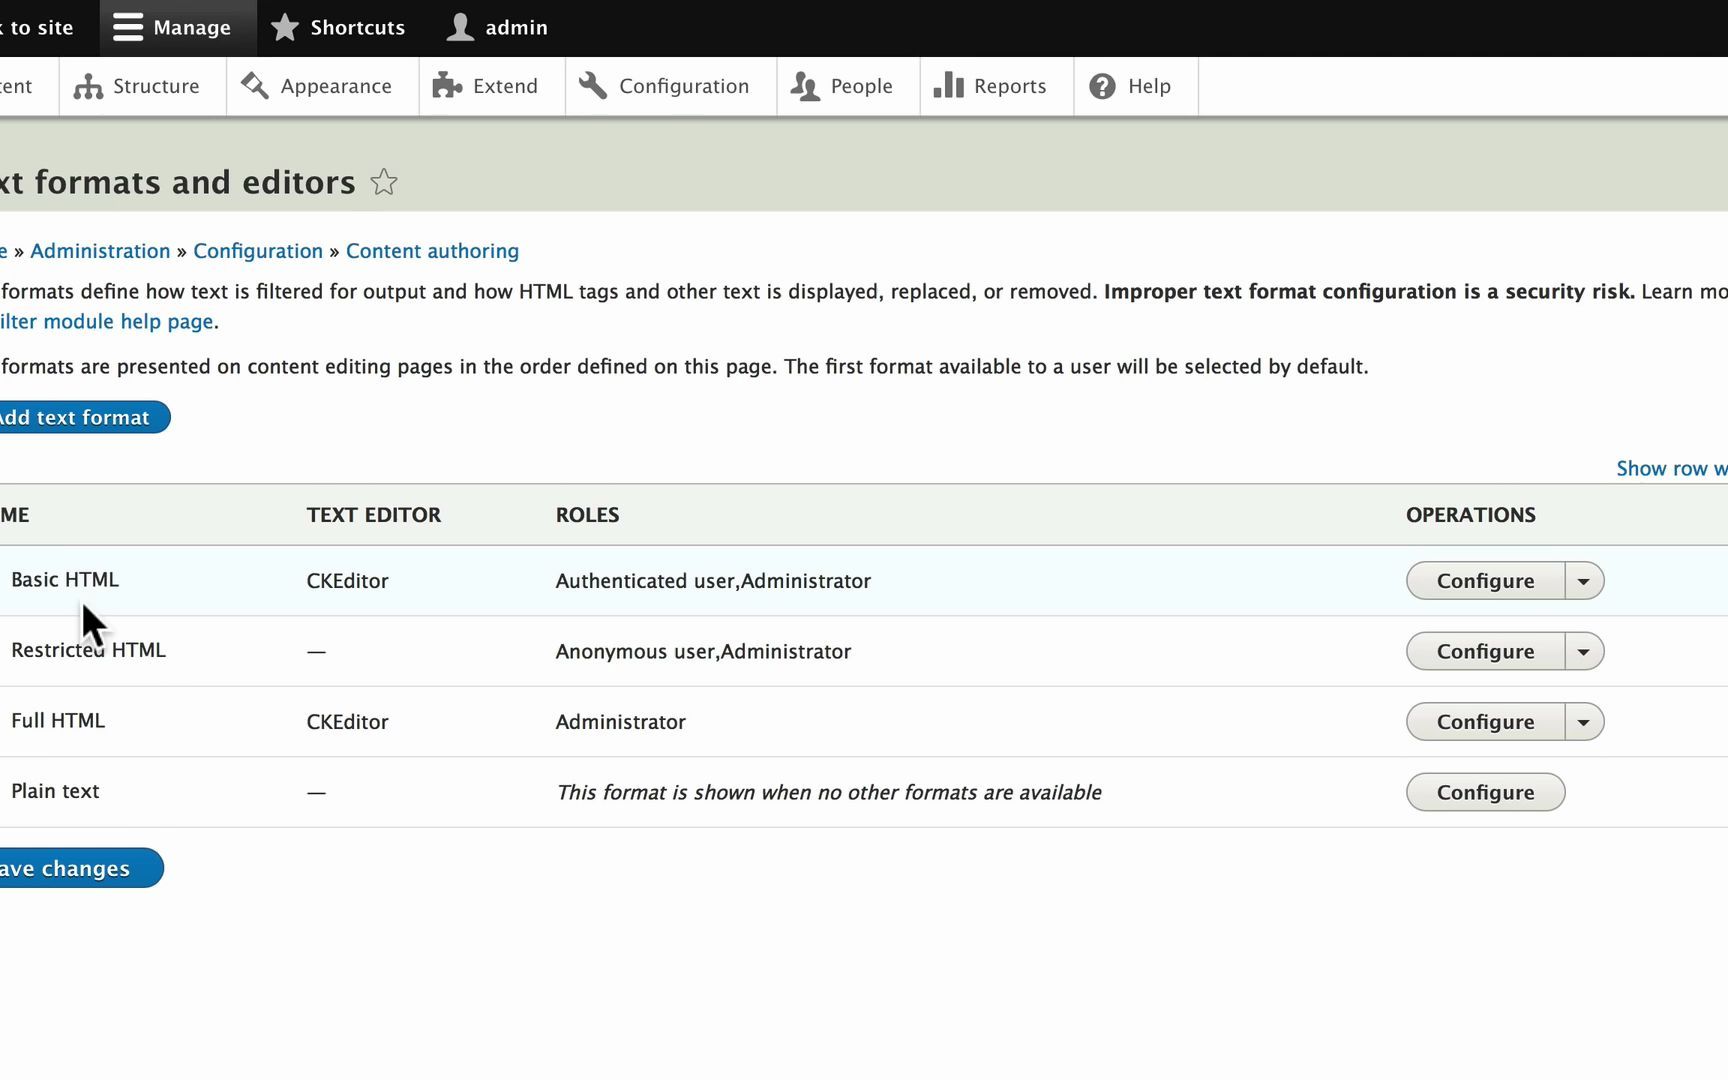Open the admin account menu label
This screenshot has height=1080, width=1728.
click(x=517, y=28)
